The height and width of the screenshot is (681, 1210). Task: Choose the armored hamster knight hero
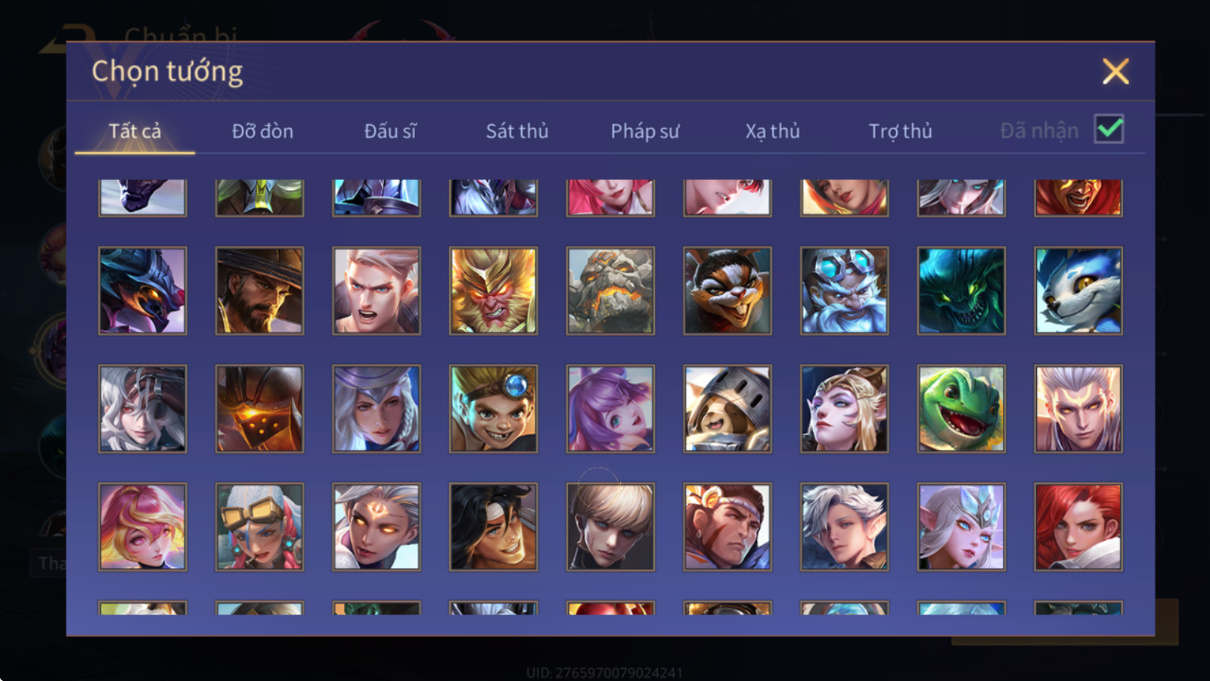pyautogui.click(x=727, y=409)
